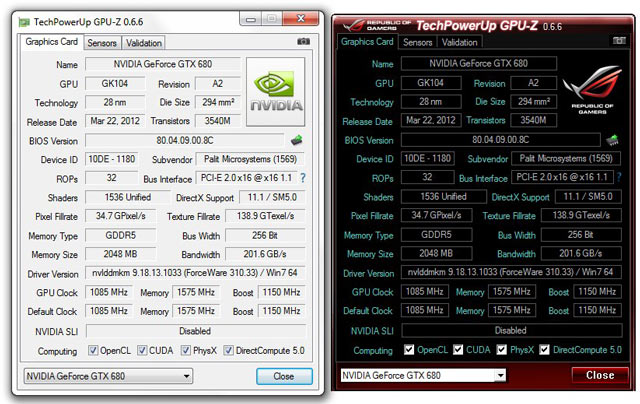Toggle DirectCompute 5.0 checkbox in the ROG window
The image size is (640, 404).
pos(544,349)
